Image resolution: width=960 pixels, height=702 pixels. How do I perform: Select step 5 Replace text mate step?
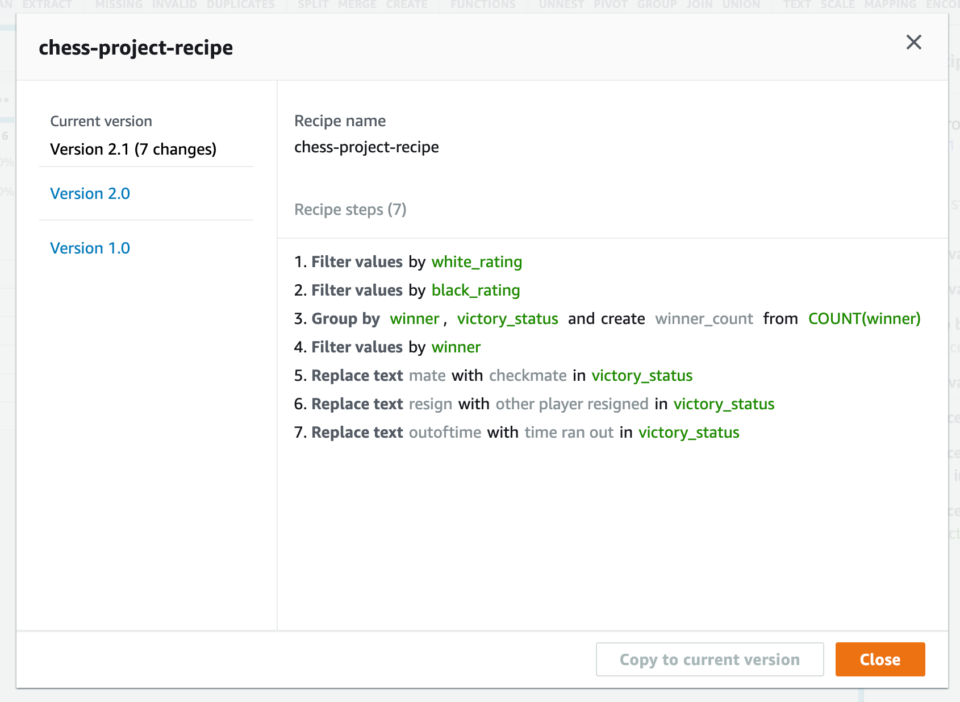[x=493, y=376]
